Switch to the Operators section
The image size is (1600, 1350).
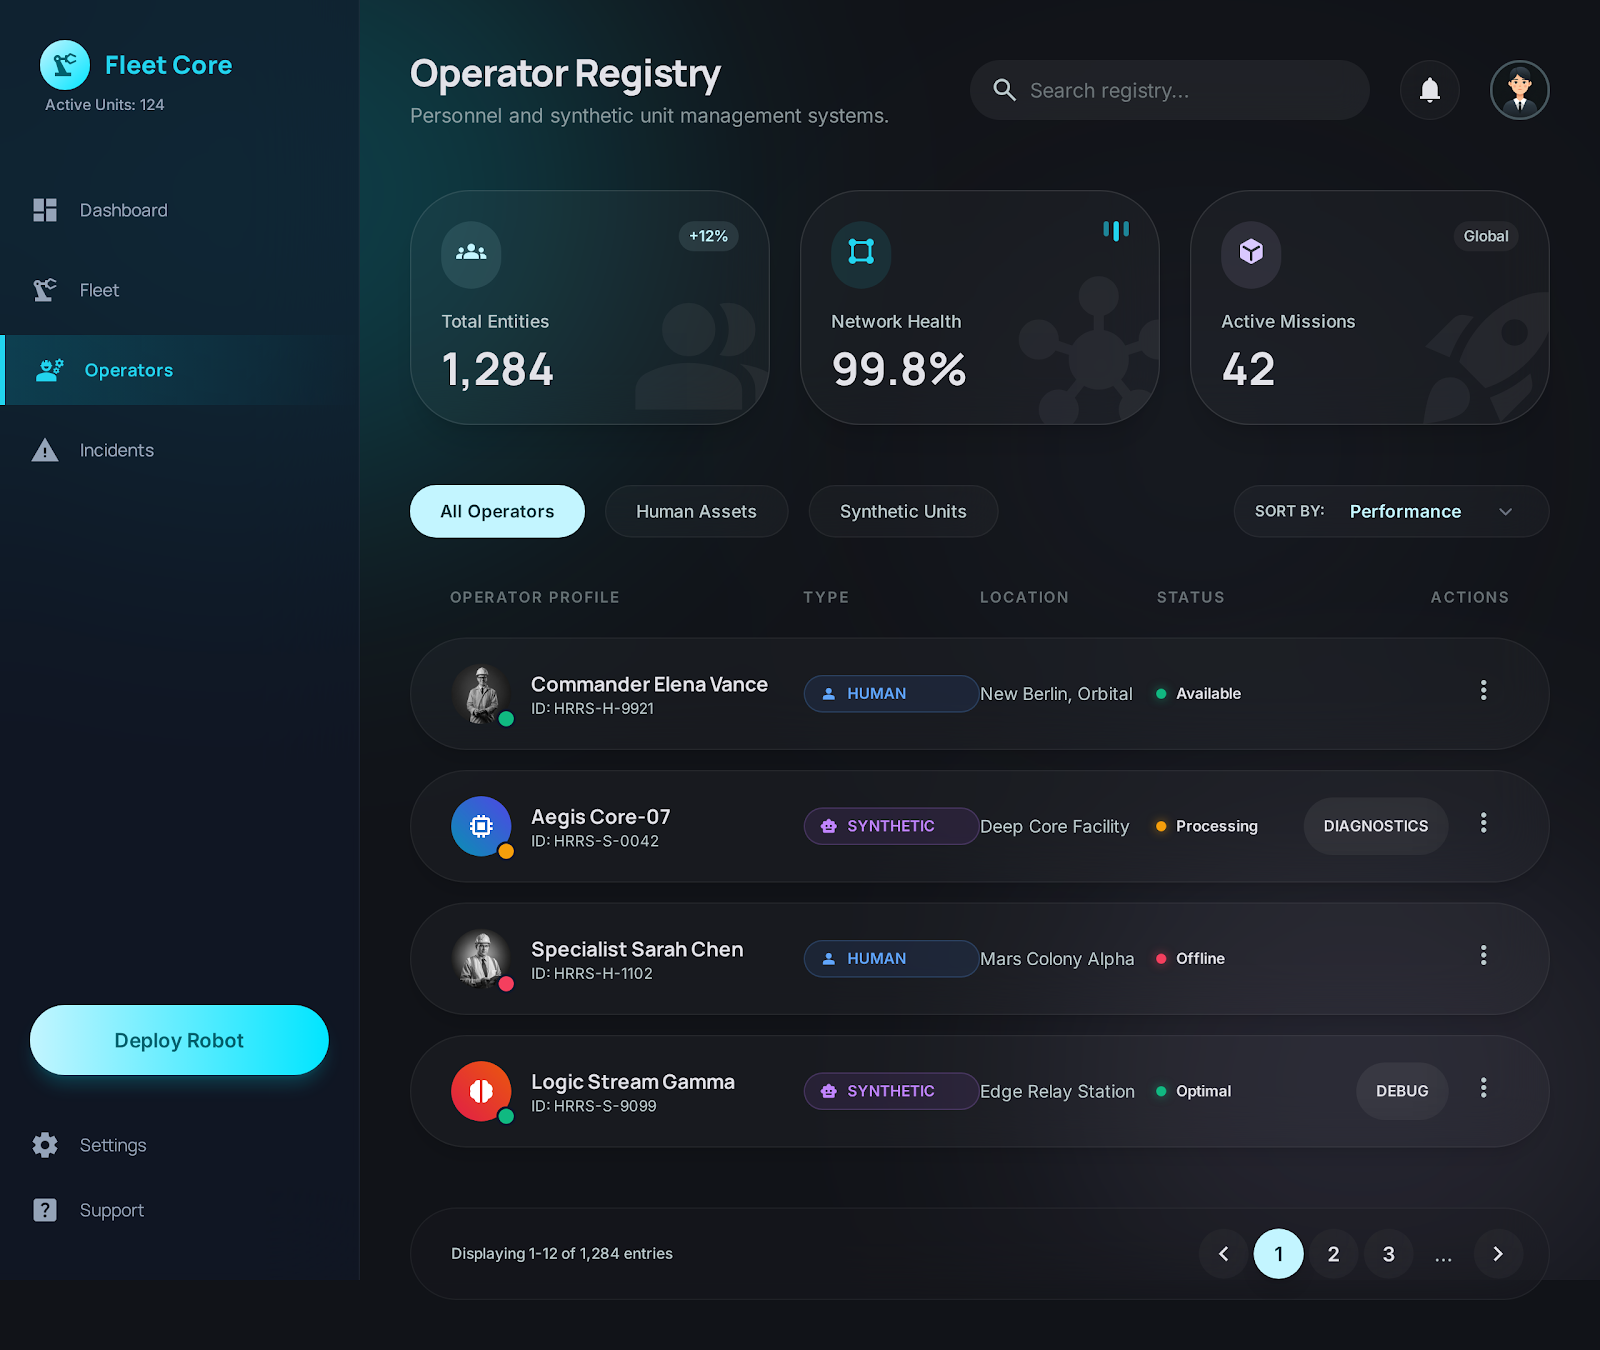tap(128, 370)
